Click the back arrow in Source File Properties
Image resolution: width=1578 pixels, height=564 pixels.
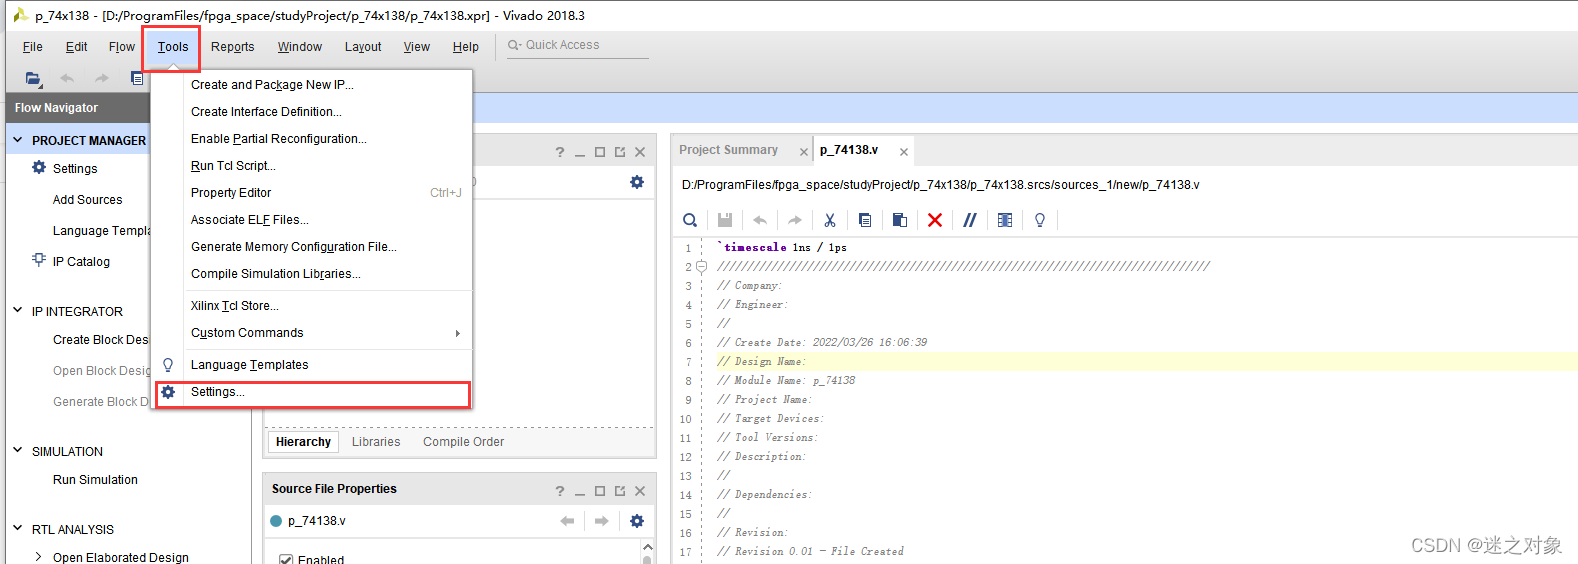coord(567,521)
